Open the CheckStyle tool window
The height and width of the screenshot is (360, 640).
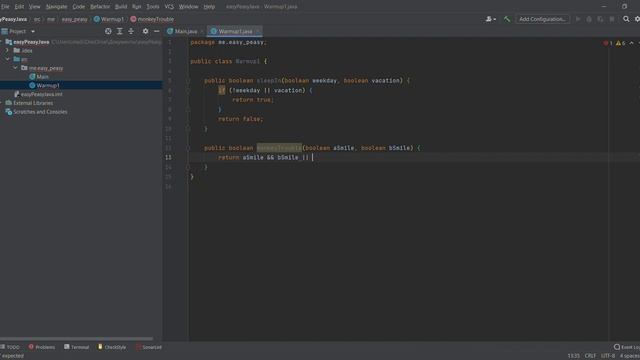[x=112, y=347]
